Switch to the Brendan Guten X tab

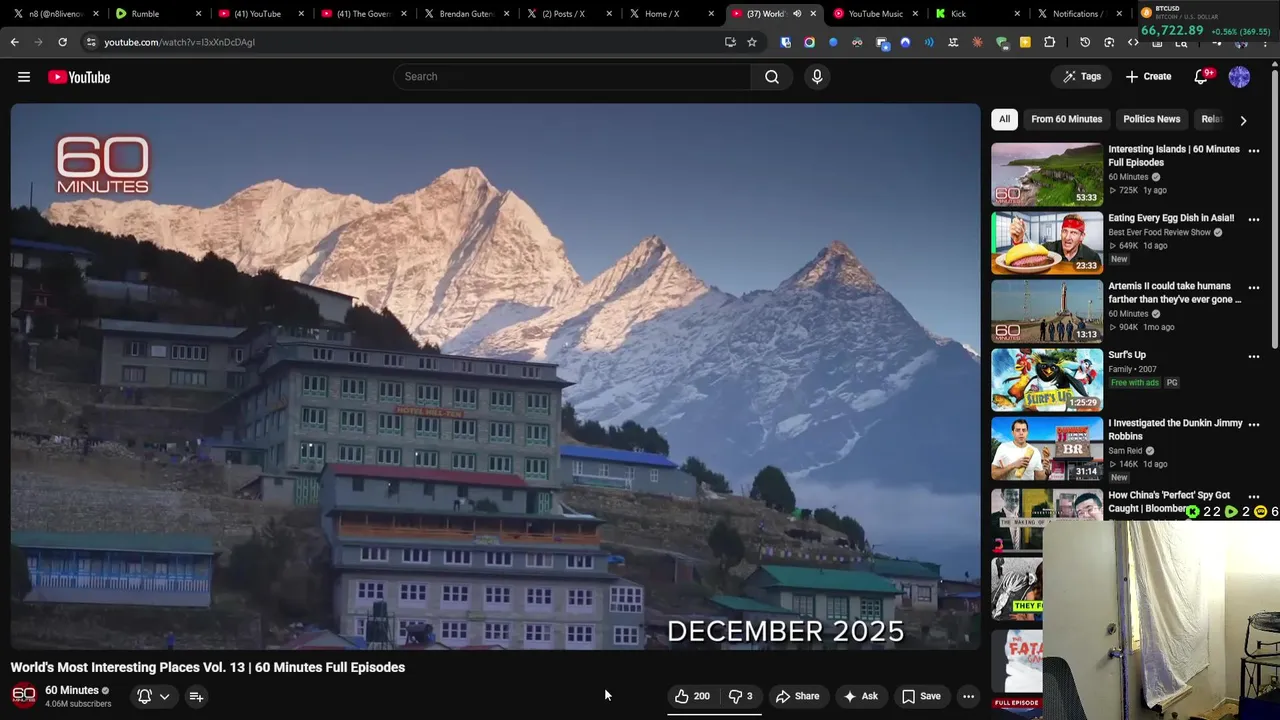pos(467,14)
